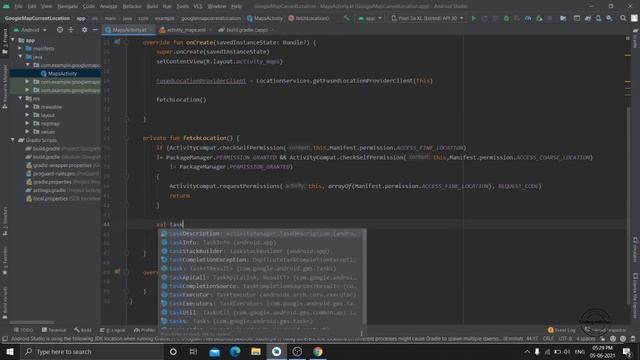Click the Windows Start button

(10, 351)
